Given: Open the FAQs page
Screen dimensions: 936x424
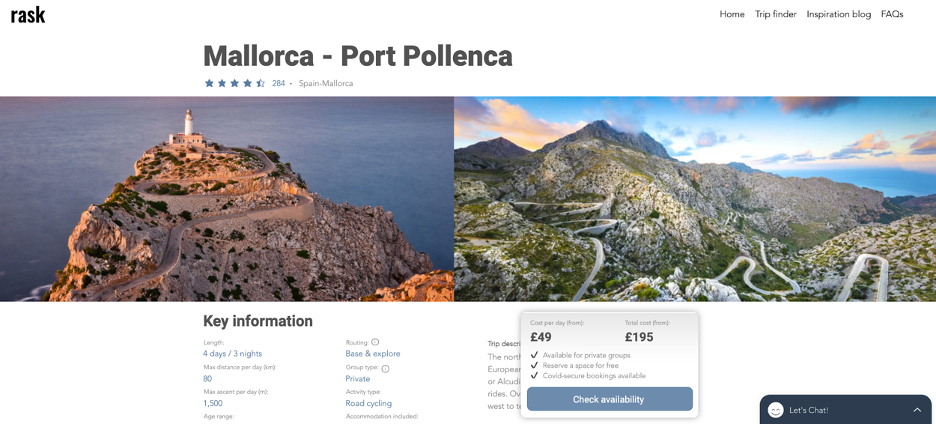Looking at the screenshot, I should (x=892, y=14).
